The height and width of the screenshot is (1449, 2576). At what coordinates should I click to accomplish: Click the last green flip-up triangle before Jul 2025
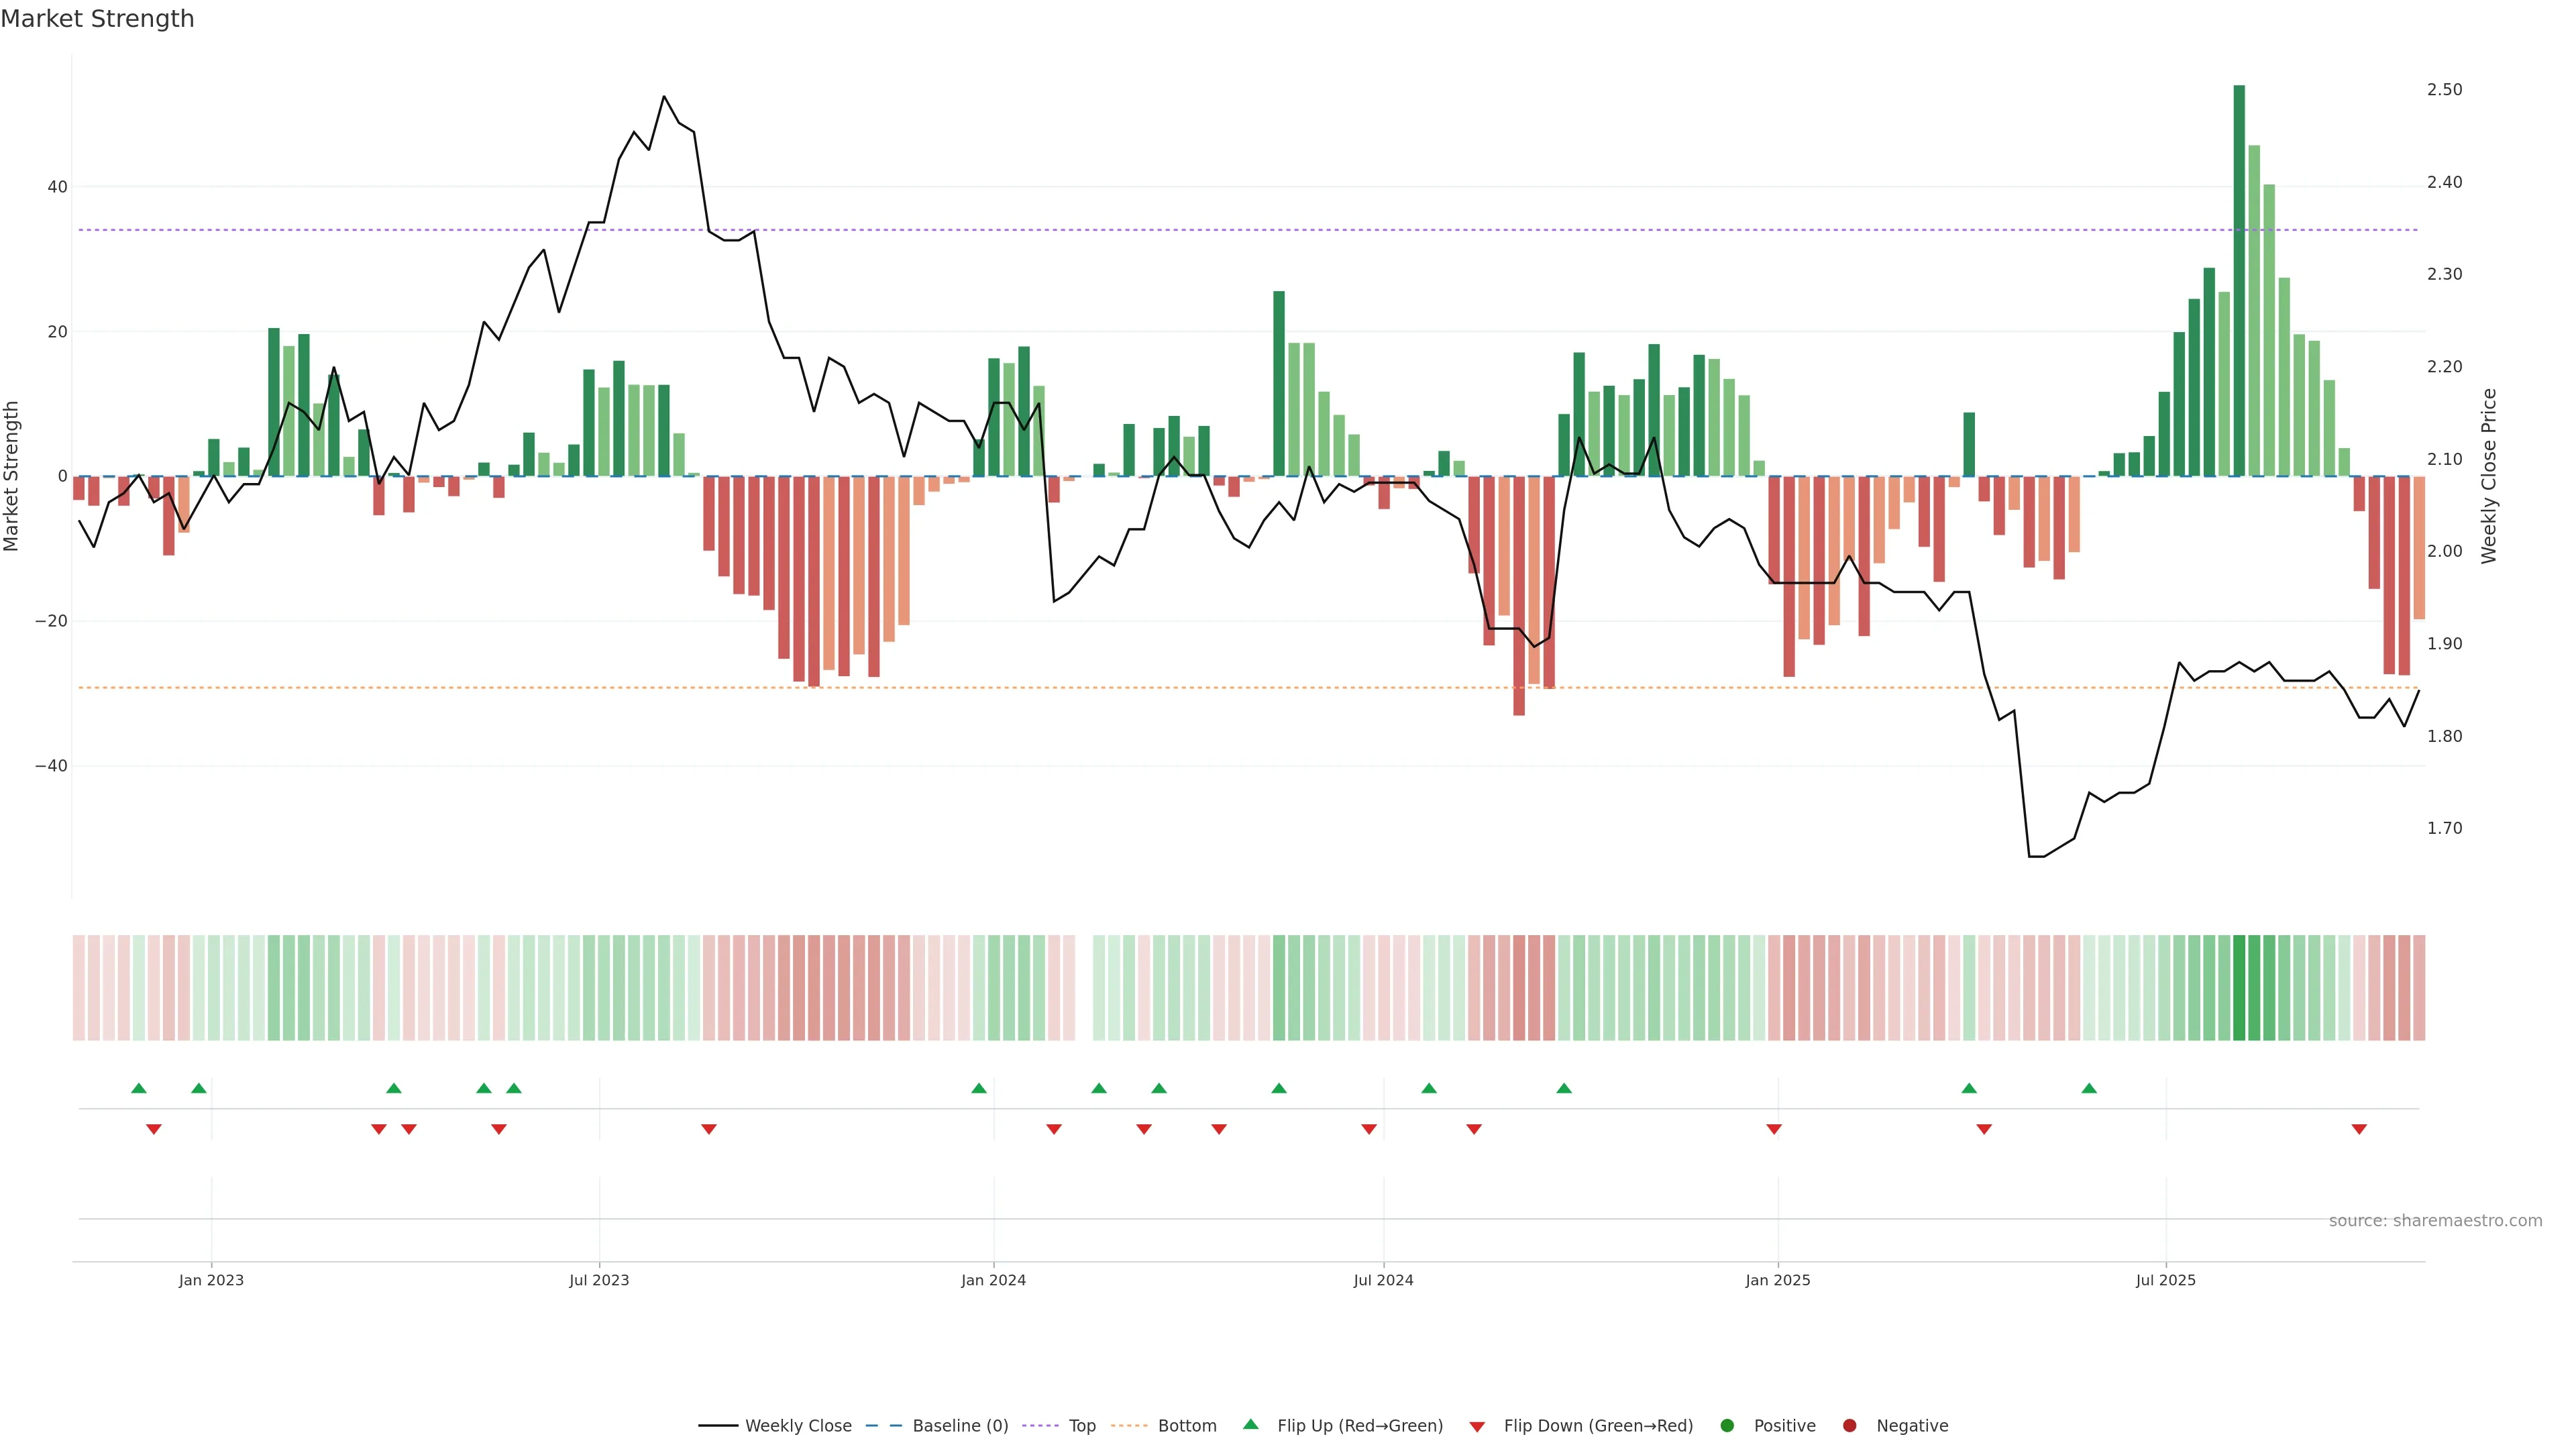point(2089,1088)
